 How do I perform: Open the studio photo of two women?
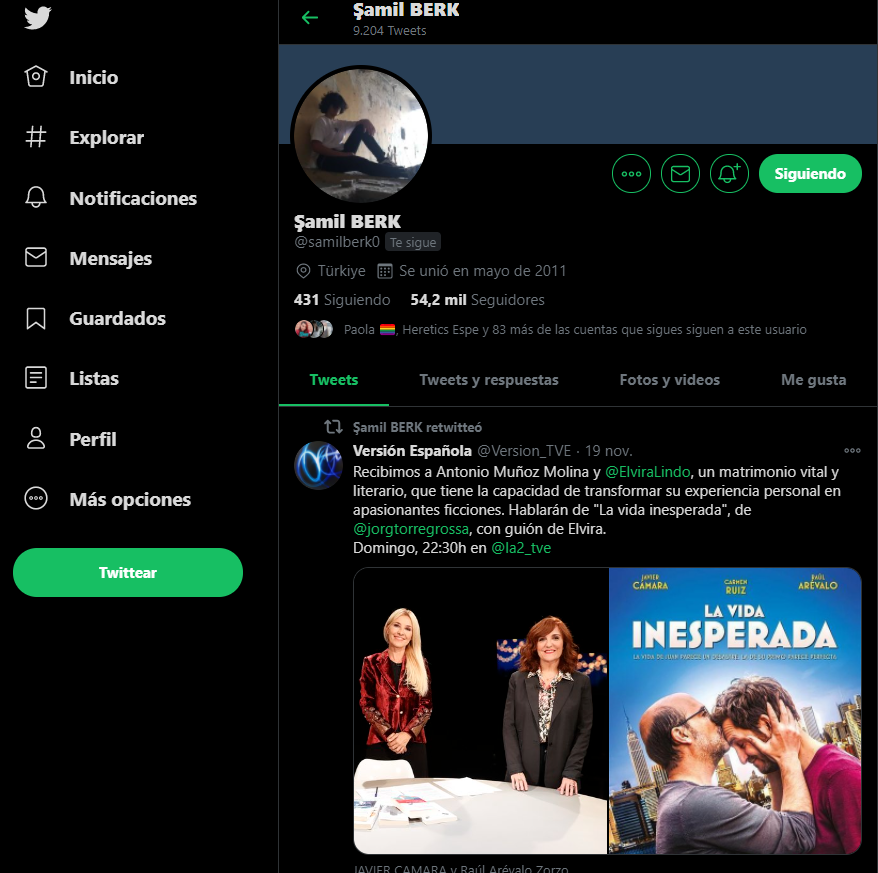point(480,711)
